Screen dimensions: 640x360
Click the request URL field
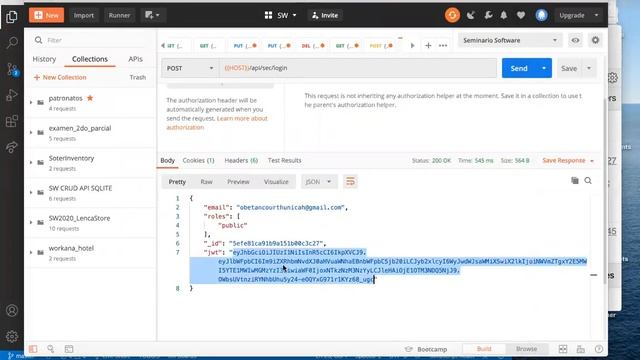pyautogui.click(x=358, y=68)
